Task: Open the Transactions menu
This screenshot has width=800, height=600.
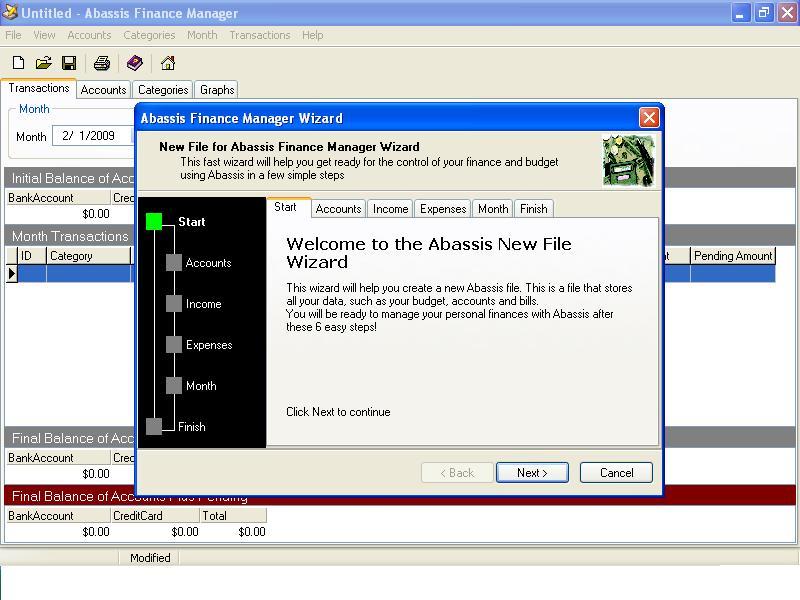Action: 259,35
